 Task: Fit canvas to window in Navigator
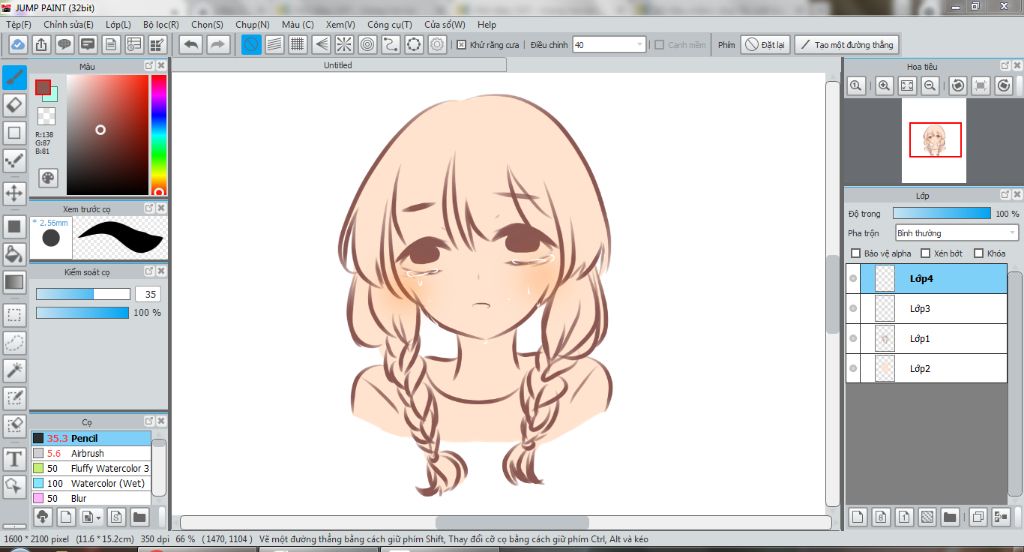[907, 86]
